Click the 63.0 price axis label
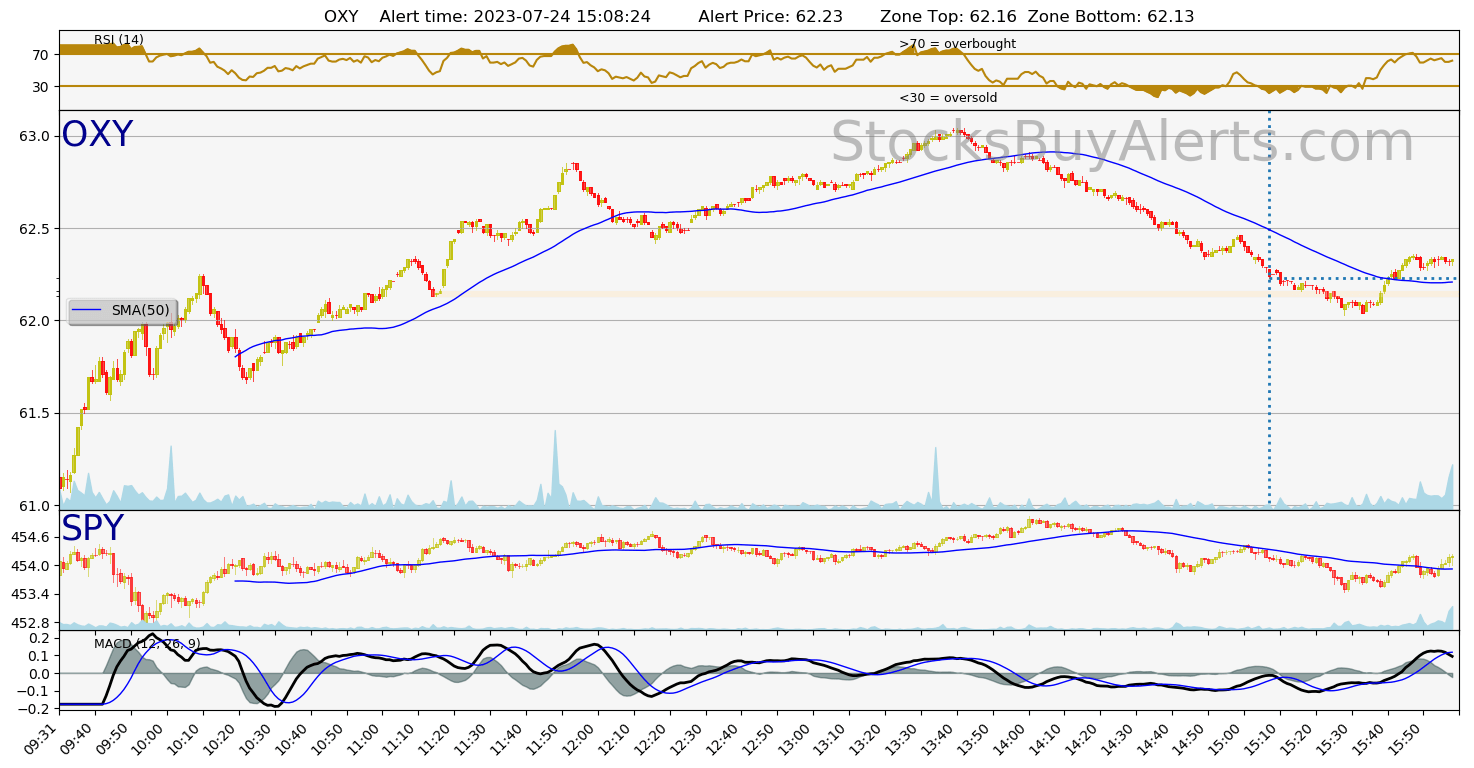This screenshot has height=768, width=1474. tap(36, 136)
